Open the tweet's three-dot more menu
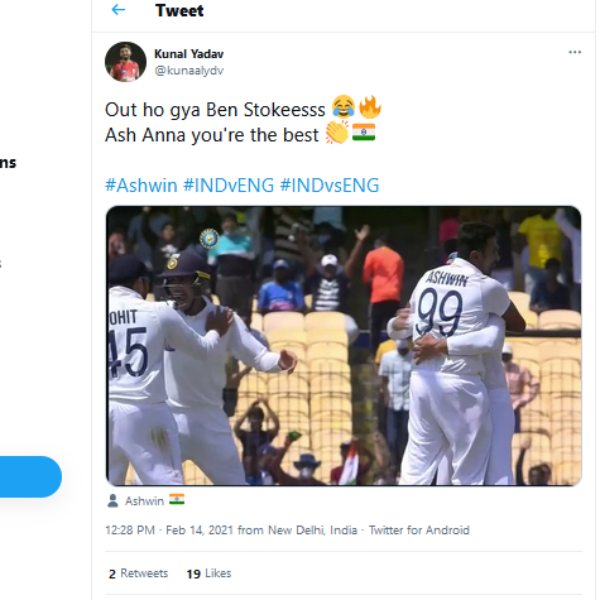The height and width of the screenshot is (600, 600). [574, 52]
